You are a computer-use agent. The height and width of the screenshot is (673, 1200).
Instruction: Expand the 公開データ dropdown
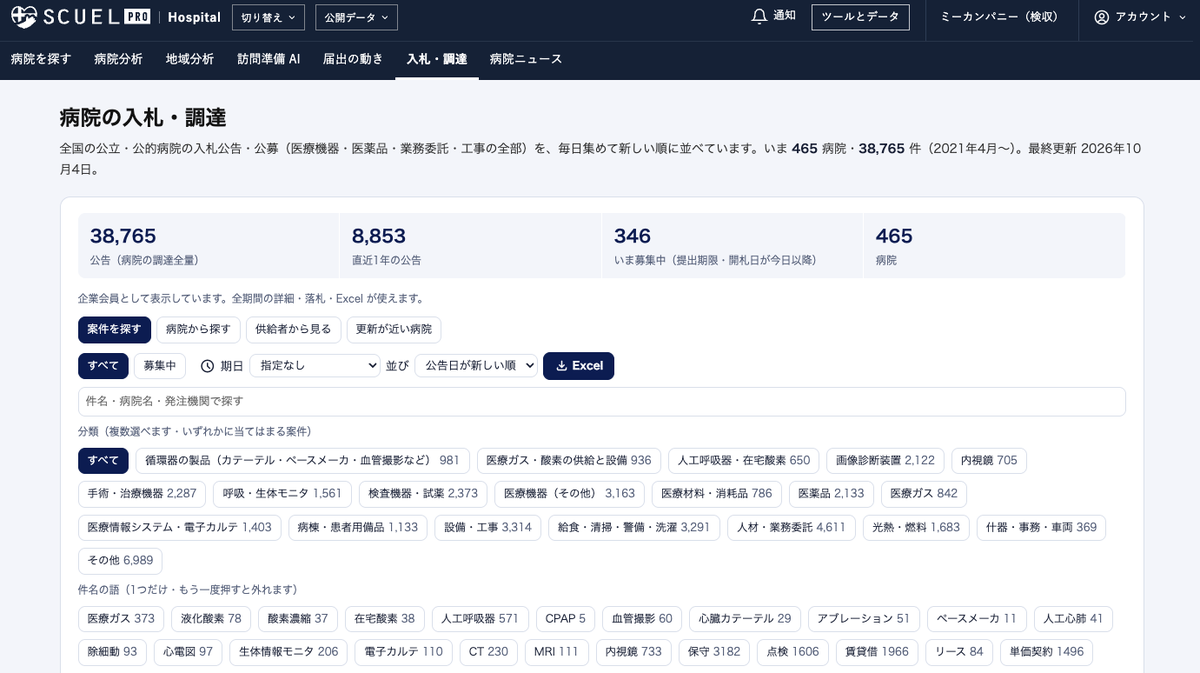(x=356, y=17)
